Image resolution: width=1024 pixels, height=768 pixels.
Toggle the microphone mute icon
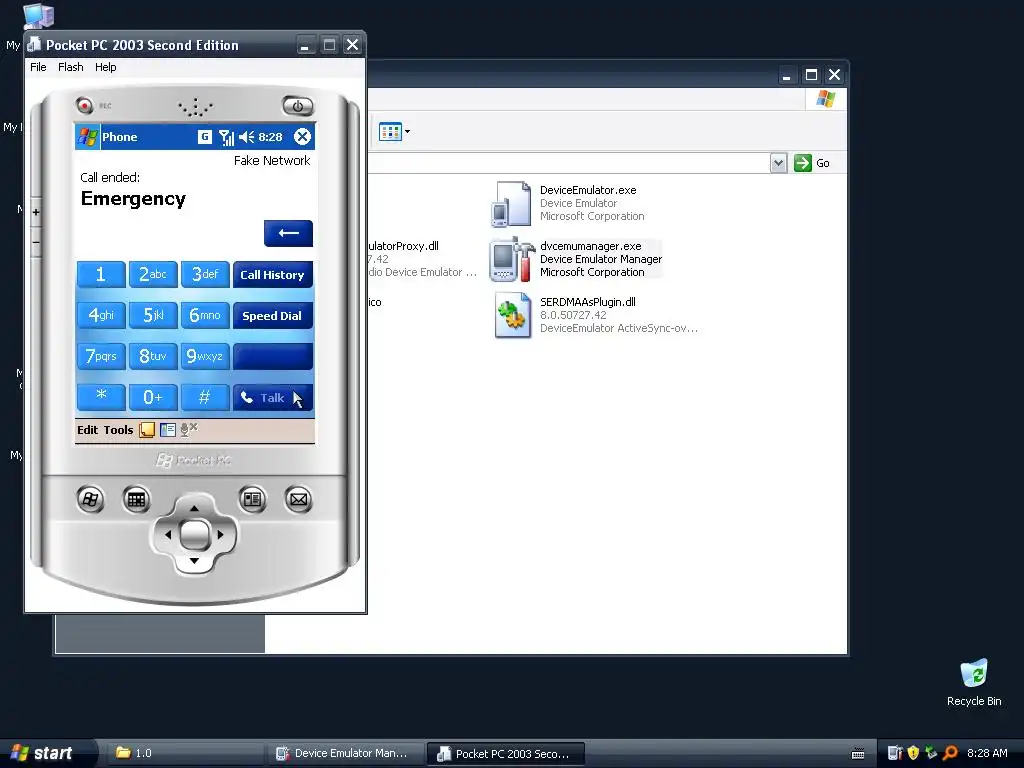189,429
